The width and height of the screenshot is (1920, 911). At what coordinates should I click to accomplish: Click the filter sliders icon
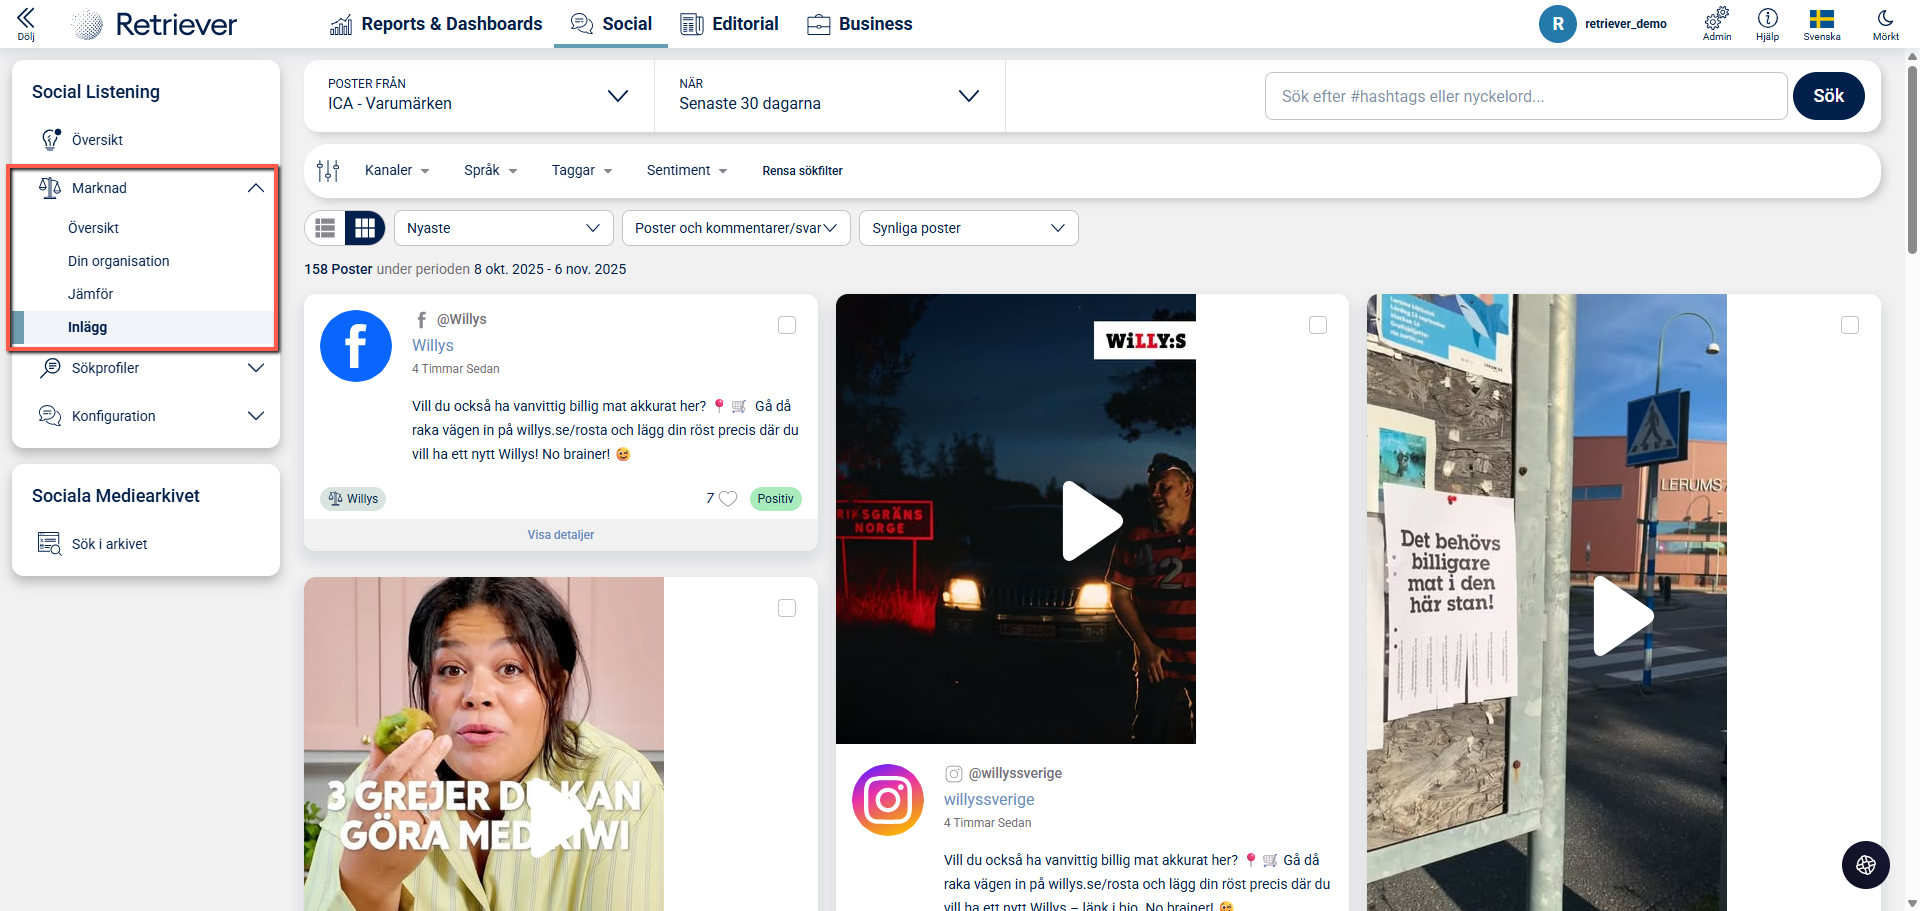click(328, 171)
